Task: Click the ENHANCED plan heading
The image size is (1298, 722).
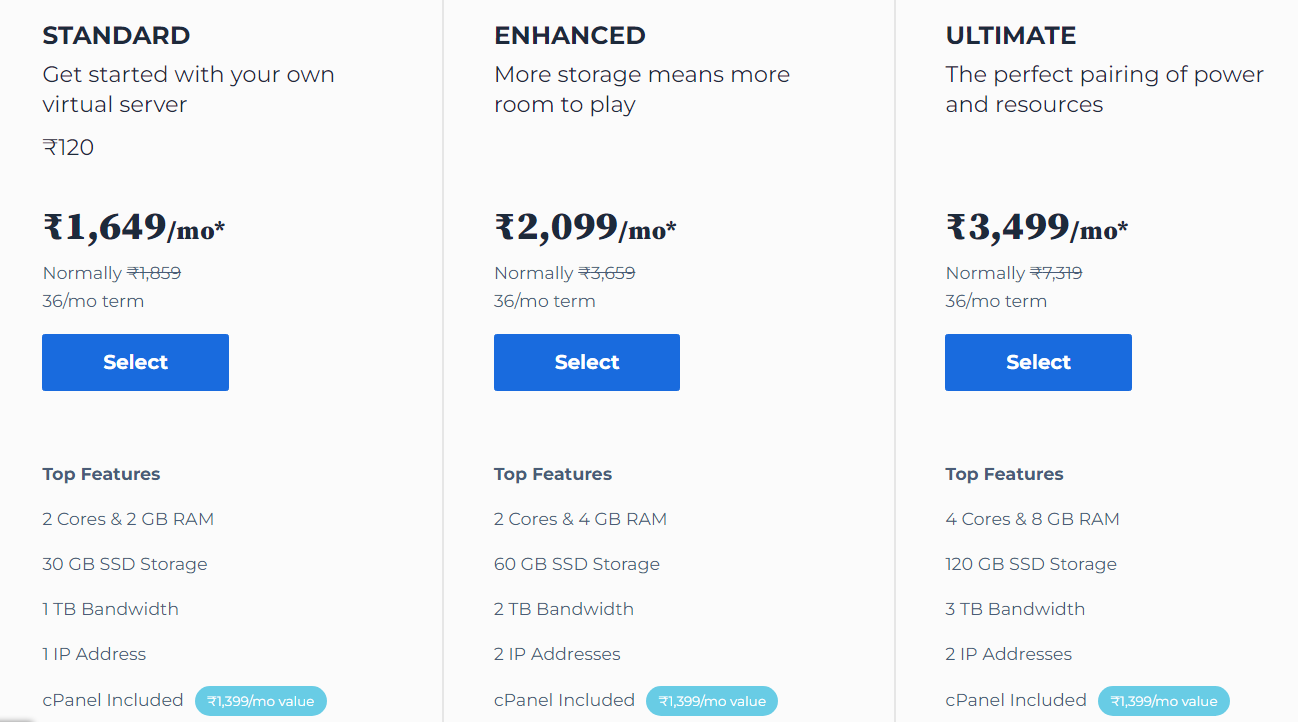Action: 570,36
